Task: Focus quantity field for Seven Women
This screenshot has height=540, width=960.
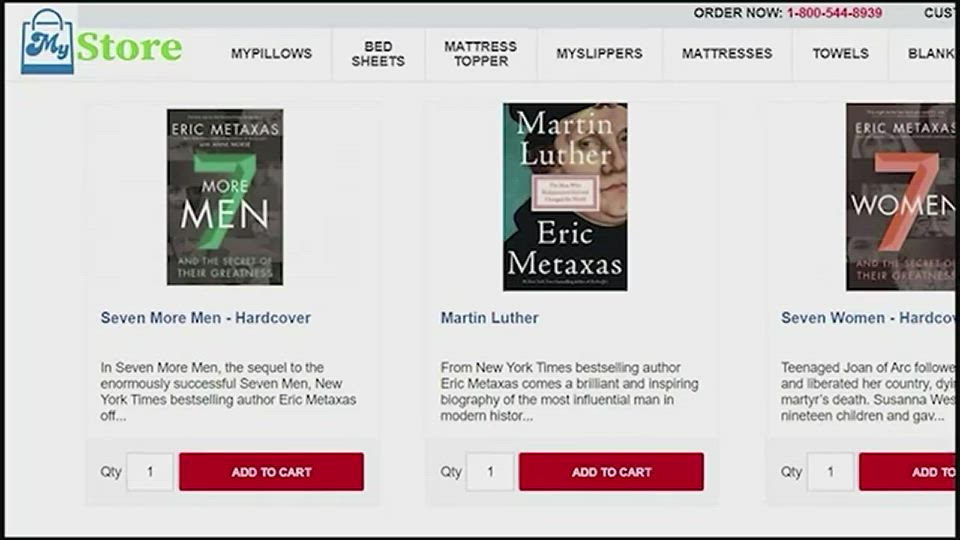Action: [x=830, y=471]
